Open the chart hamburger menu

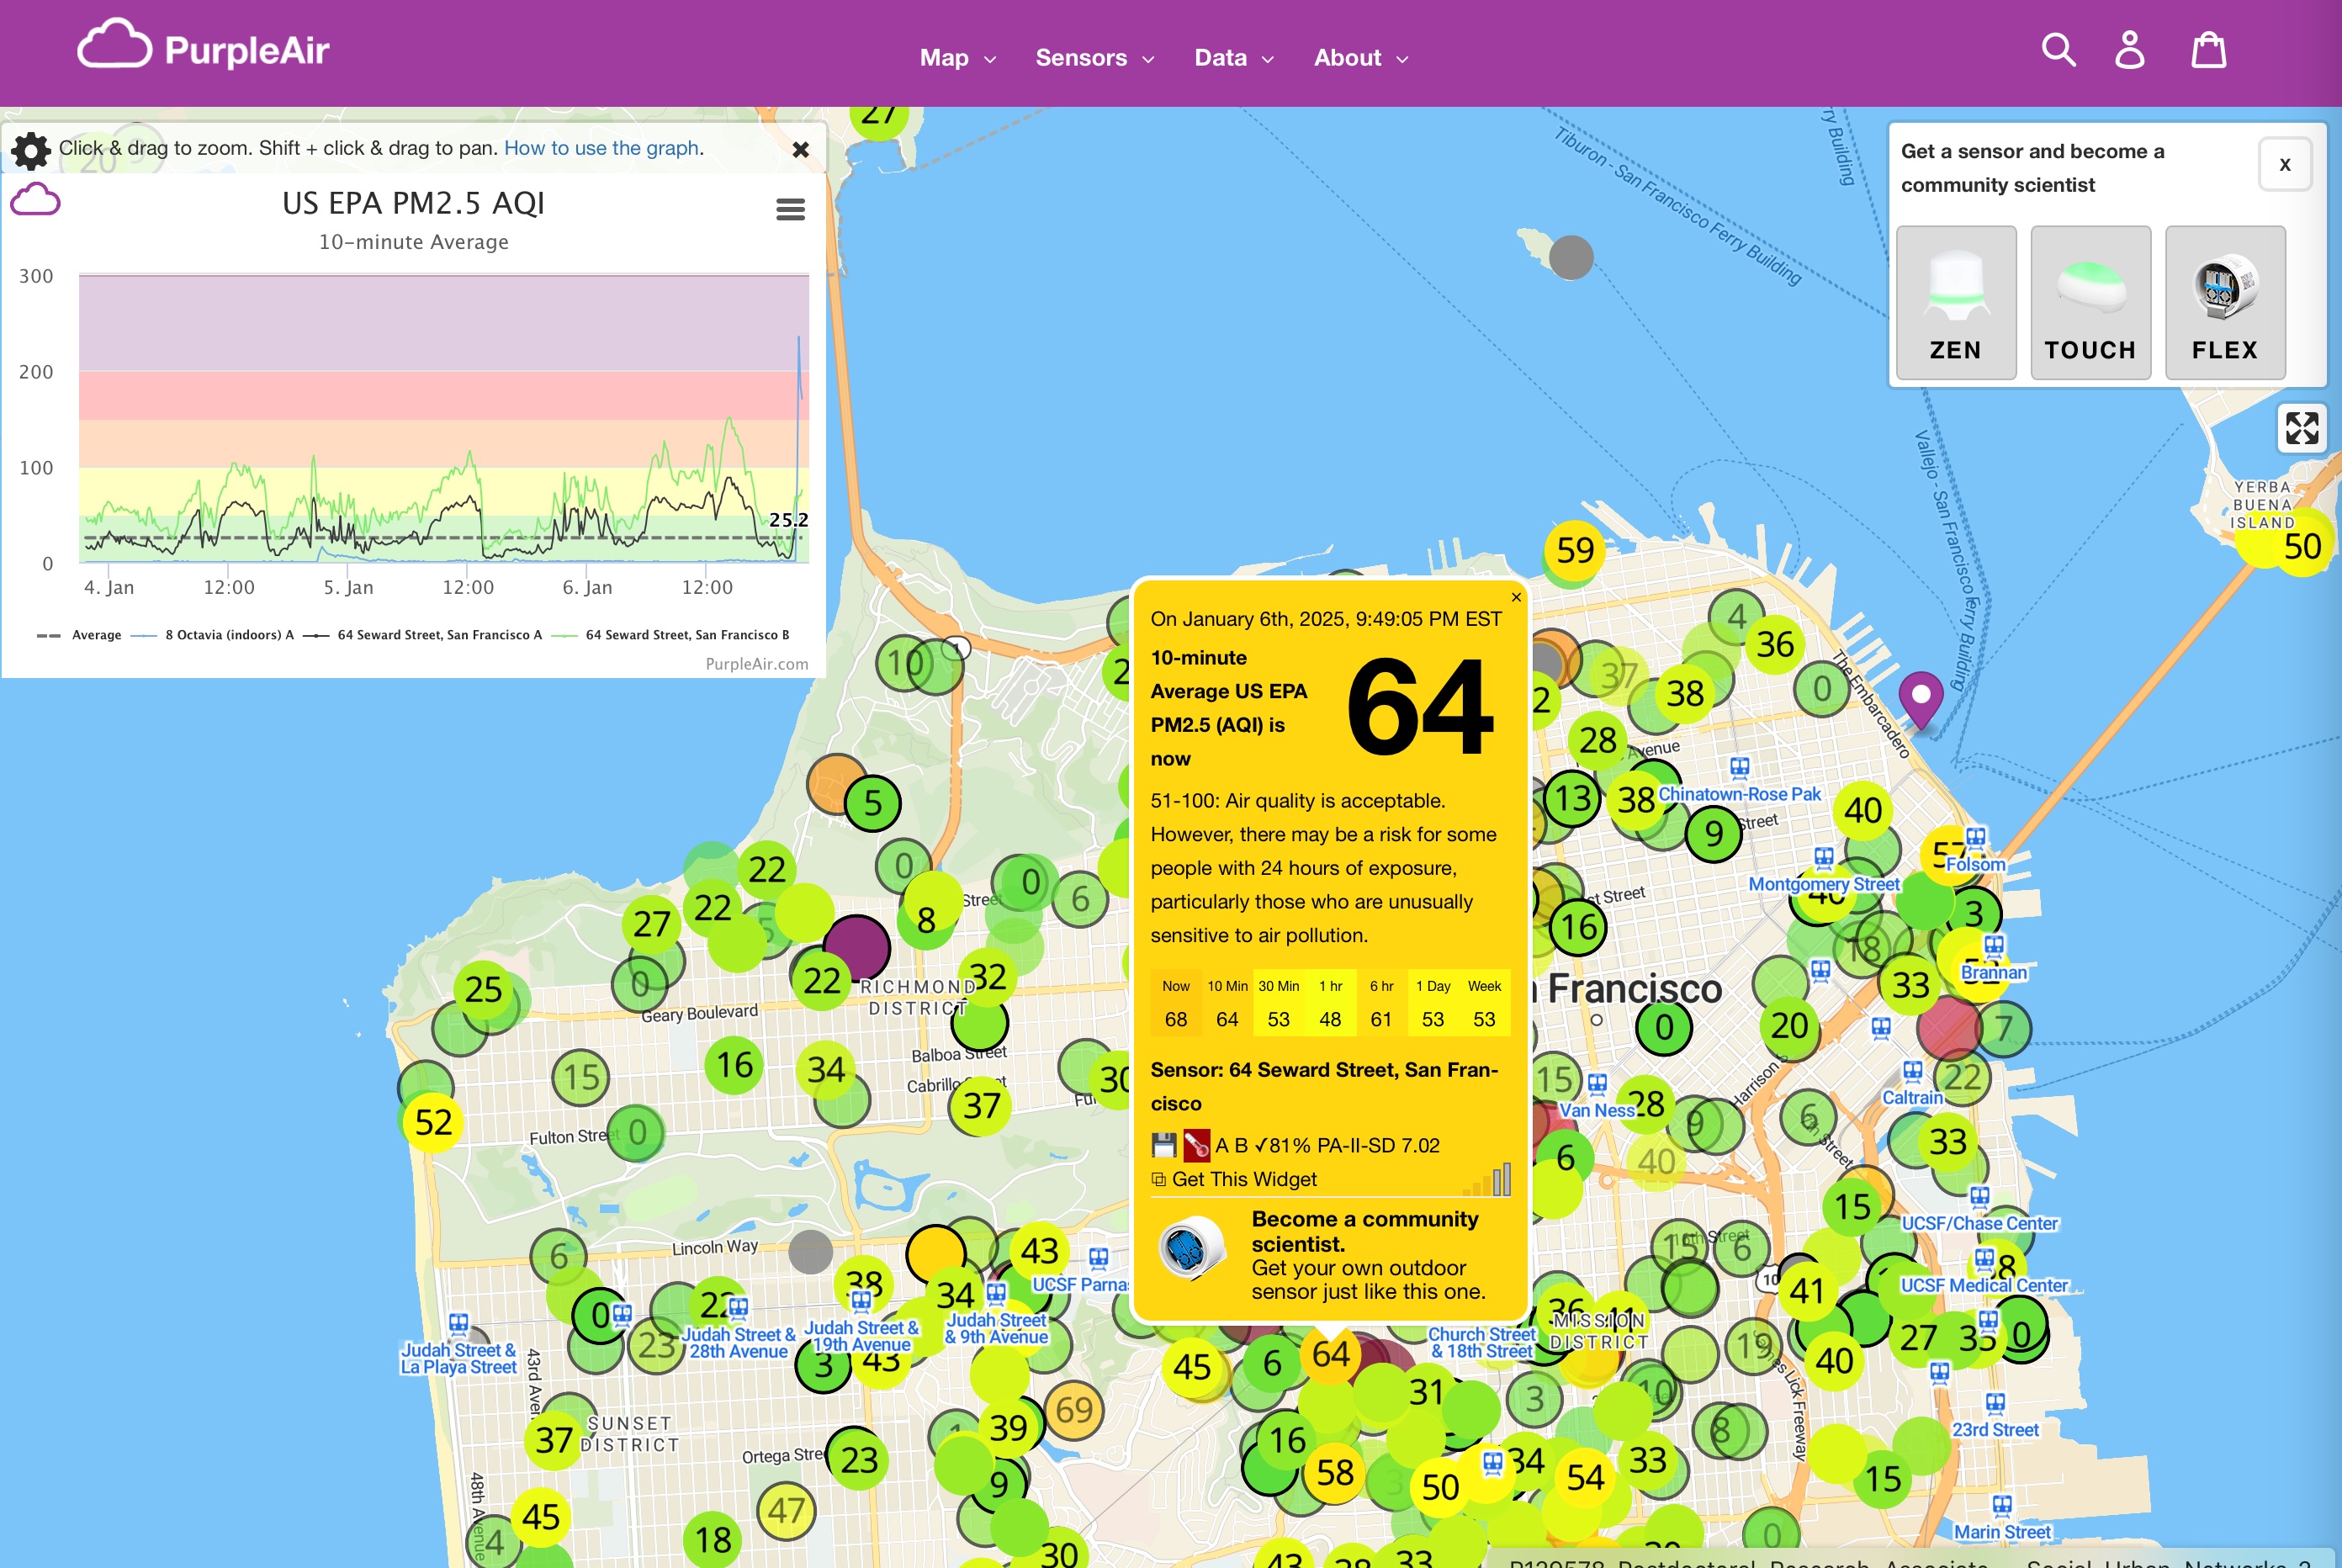(790, 209)
